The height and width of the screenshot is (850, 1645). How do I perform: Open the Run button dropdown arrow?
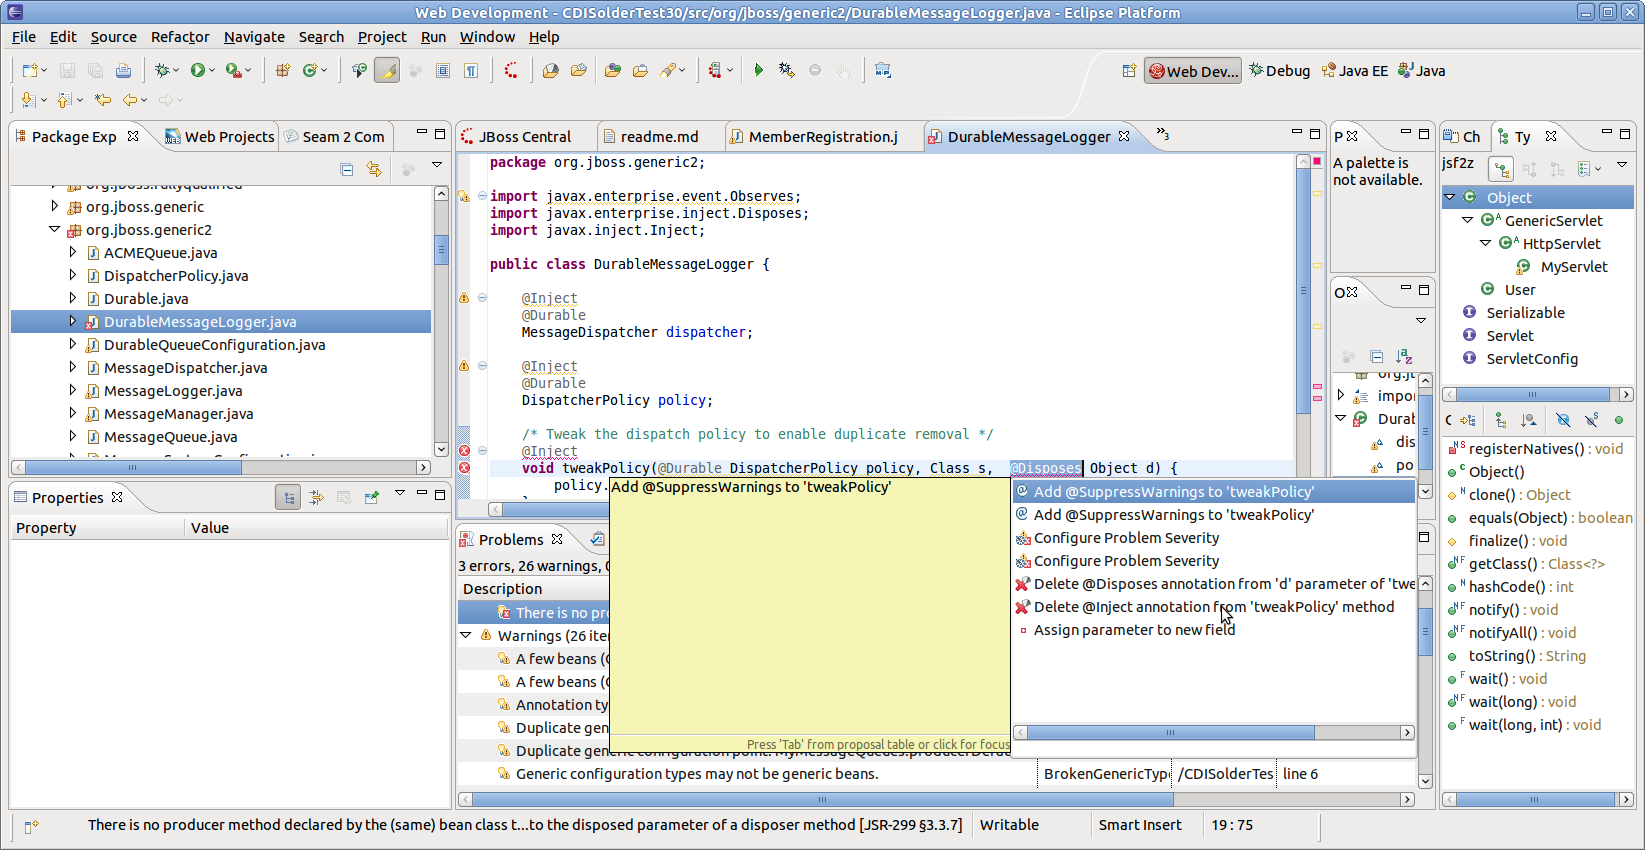tap(212, 70)
